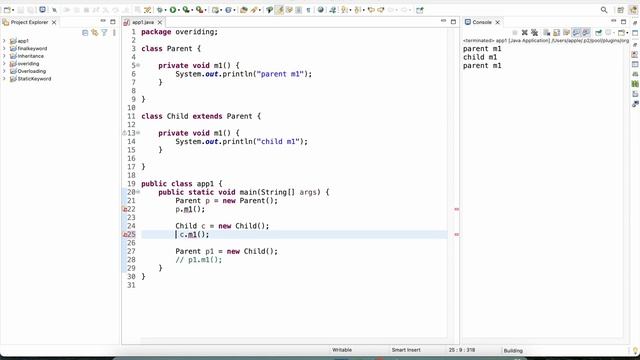This screenshot has height=360, width=640.
Task: Click the error marker beside line 25 in overview ruler
Action: coord(457,235)
